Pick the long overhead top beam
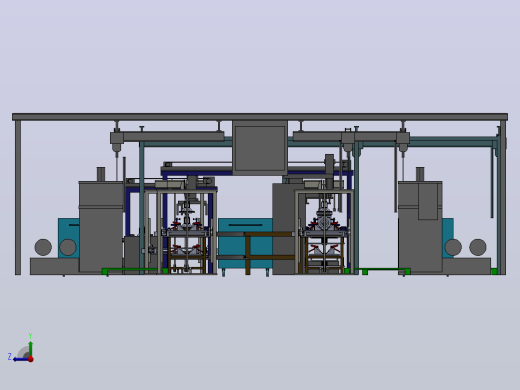Image resolution: width=520 pixels, height=390 pixels. coord(260,117)
